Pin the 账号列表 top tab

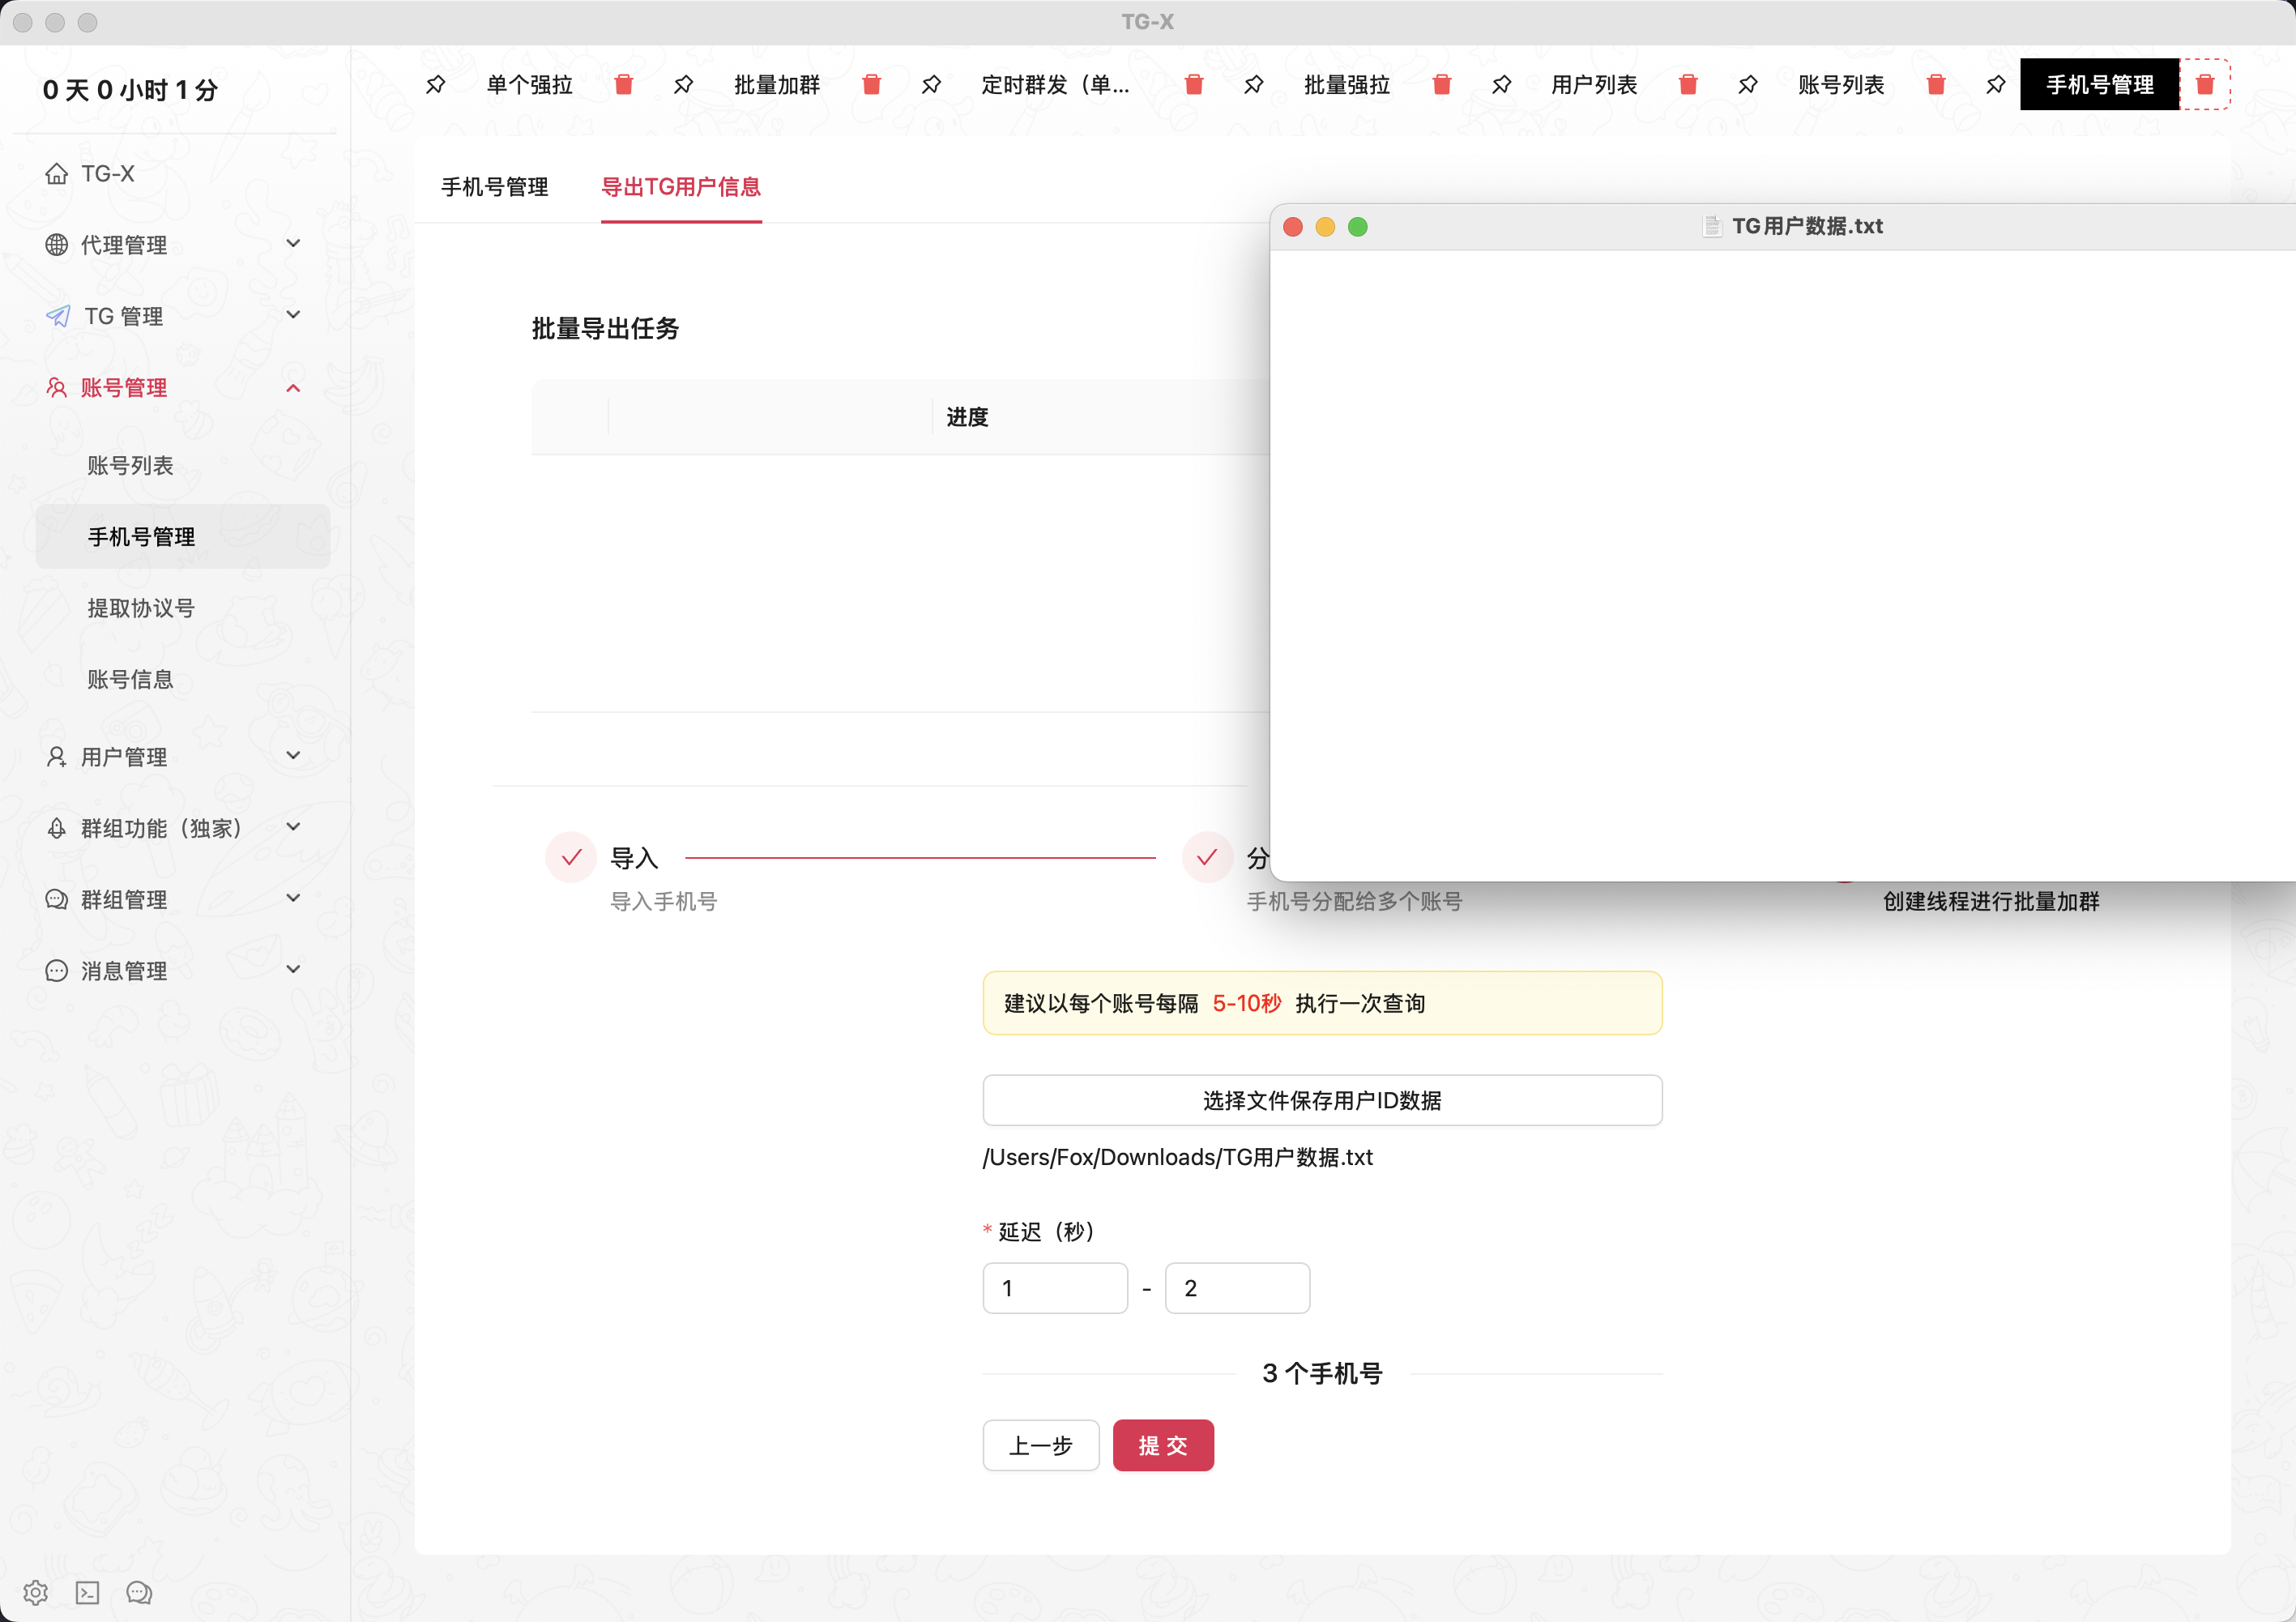tap(1747, 85)
